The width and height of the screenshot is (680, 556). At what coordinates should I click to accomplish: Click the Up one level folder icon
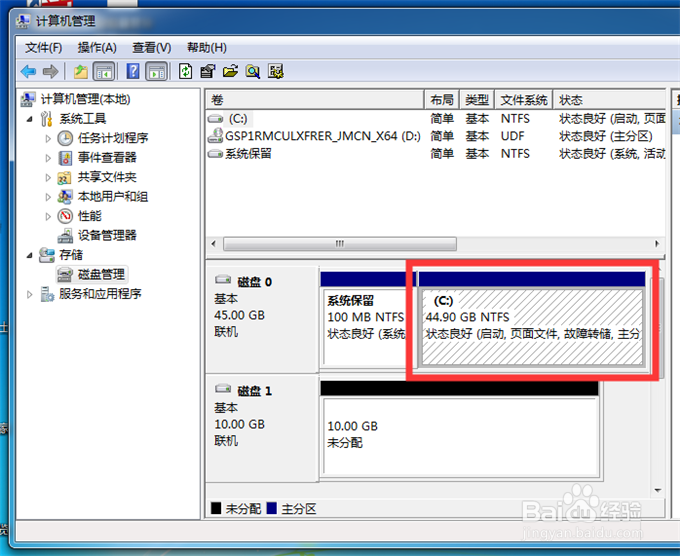click(81, 71)
